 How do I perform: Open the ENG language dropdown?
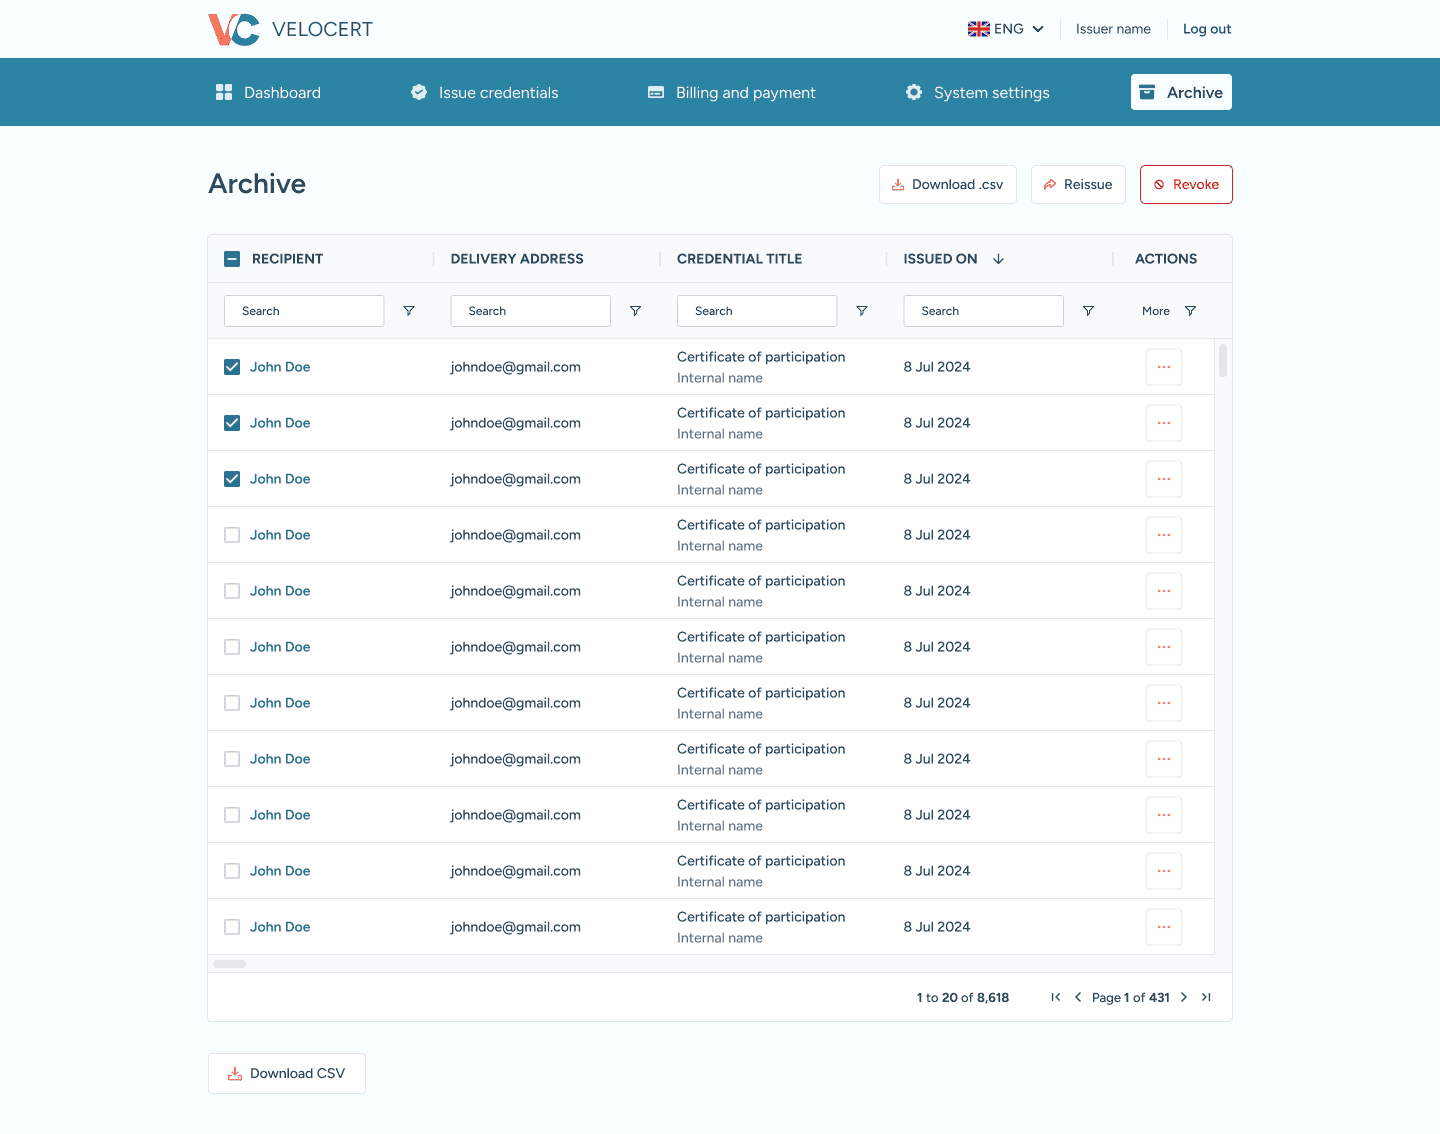pyautogui.click(x=1006, y=29)
